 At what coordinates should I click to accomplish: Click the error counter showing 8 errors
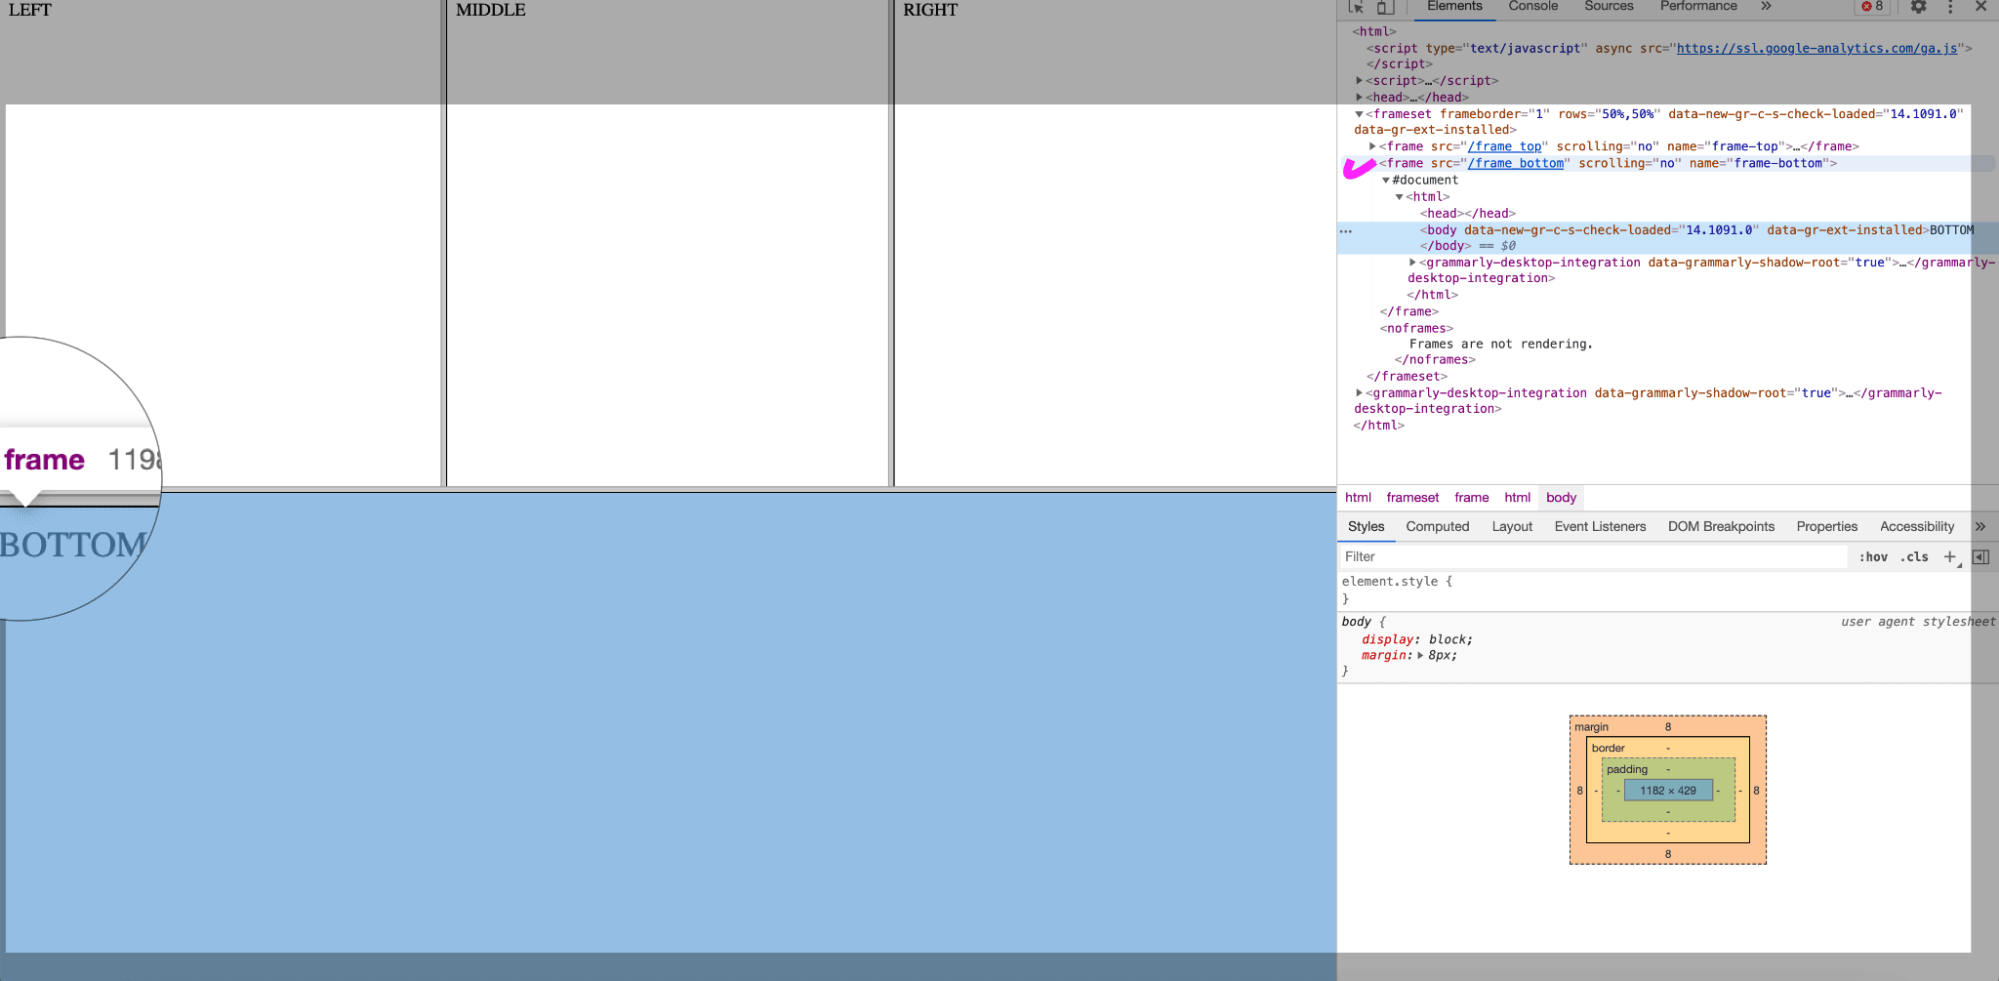pyautogui.click(x=1872, y=7)
